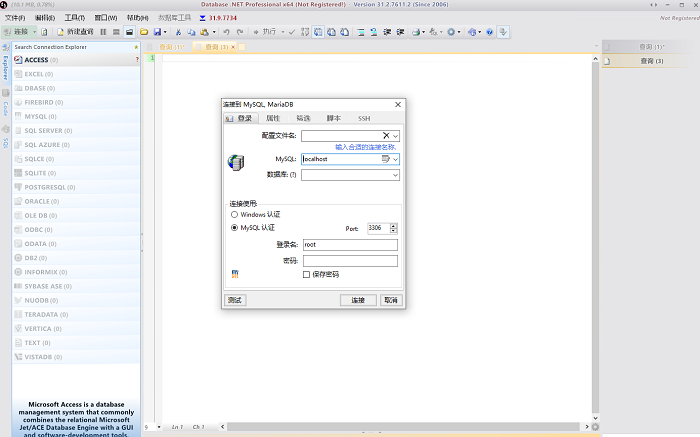Screen dimensions: 700x437
Task: Cut with the scissors icon
Action: coord(178,32)
